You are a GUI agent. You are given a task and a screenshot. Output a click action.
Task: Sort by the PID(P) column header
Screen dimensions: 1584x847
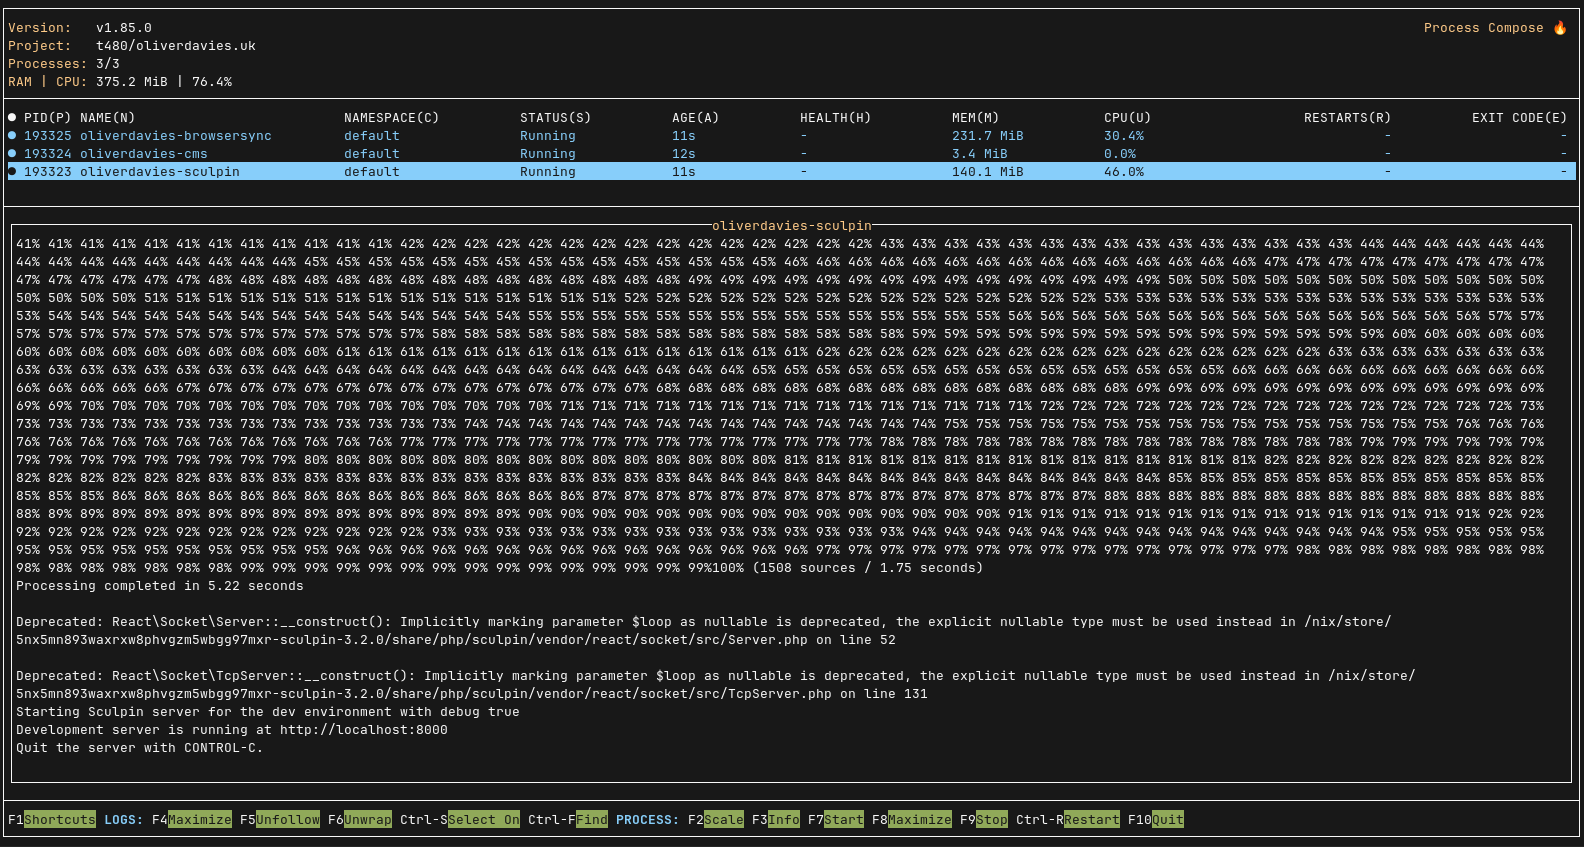pos(48,118)
